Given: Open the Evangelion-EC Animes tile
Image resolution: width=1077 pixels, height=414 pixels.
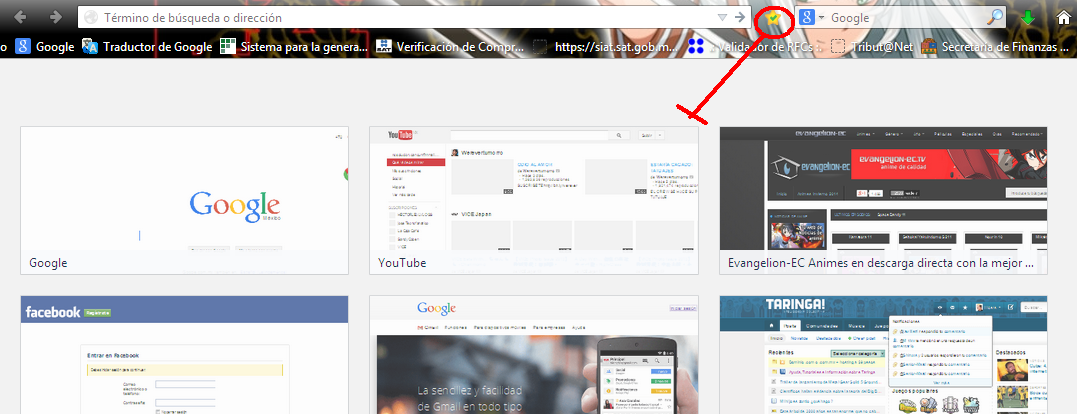Looking at the screenshot, I should pyautogui.click(x=883, y=200).
